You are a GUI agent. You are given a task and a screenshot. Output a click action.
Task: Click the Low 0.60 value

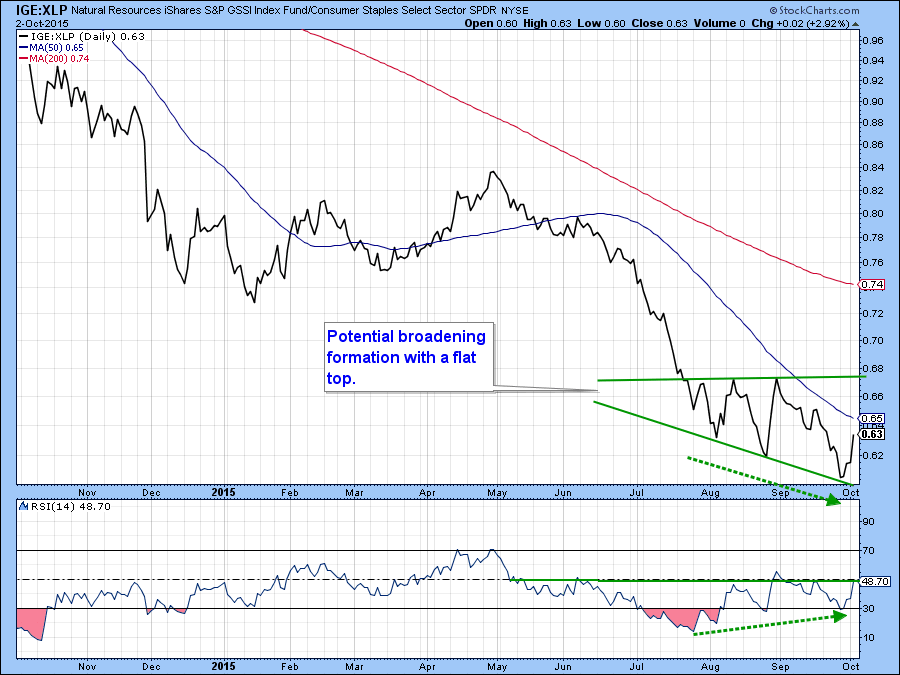tap(601, 24)
